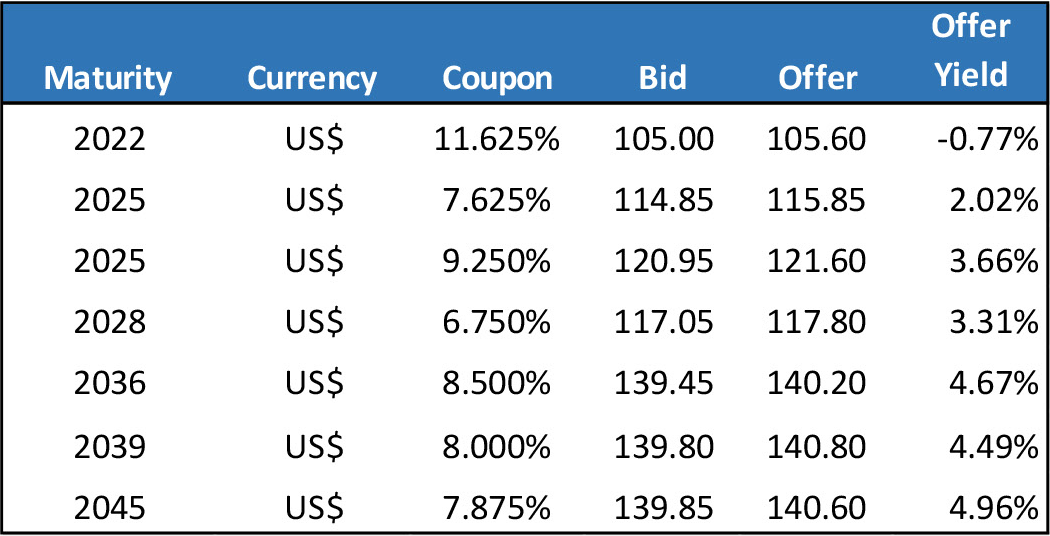Select the 2022 maturity cell

tap(109, 138)
